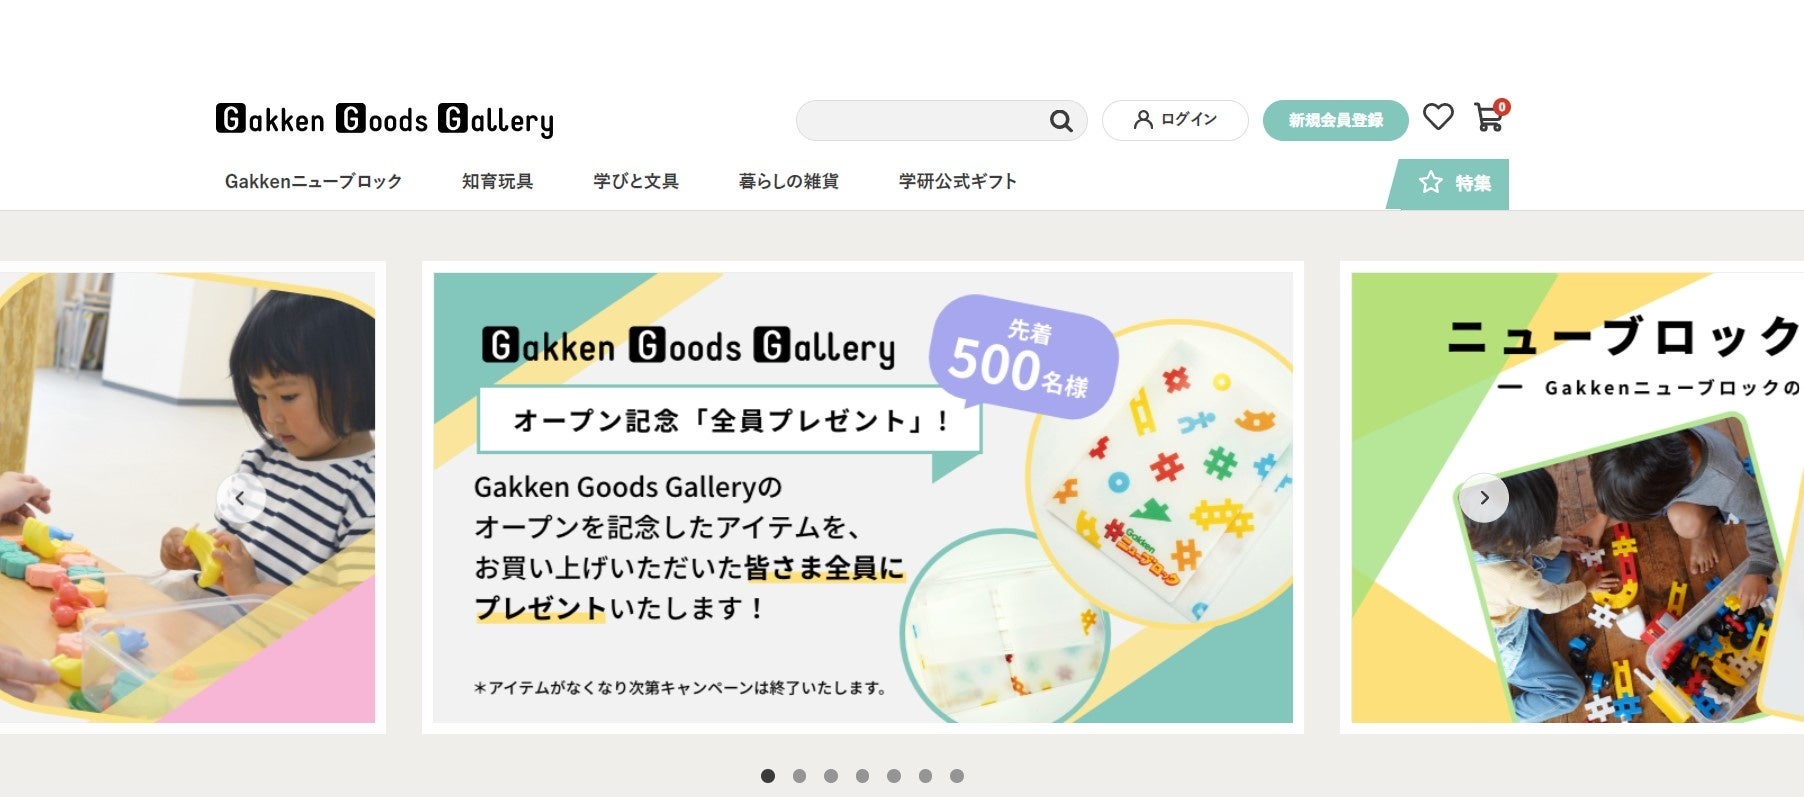The height and width of the screenshot is (797, 1804).
Task: Open the shopping cart icon
Action: [1490, 116]
